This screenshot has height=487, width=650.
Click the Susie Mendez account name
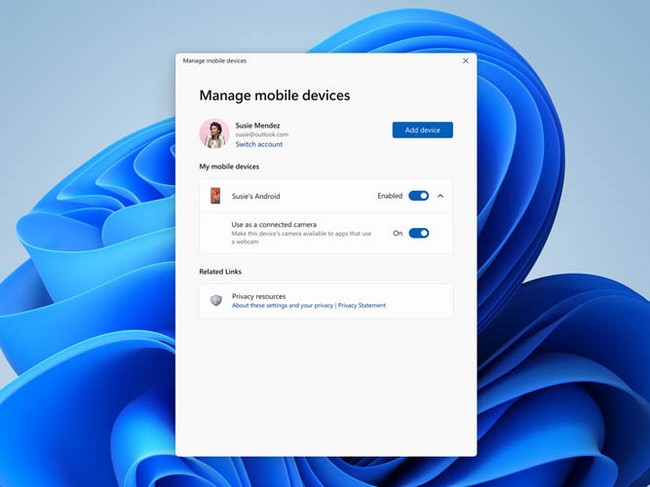point(257,125)
